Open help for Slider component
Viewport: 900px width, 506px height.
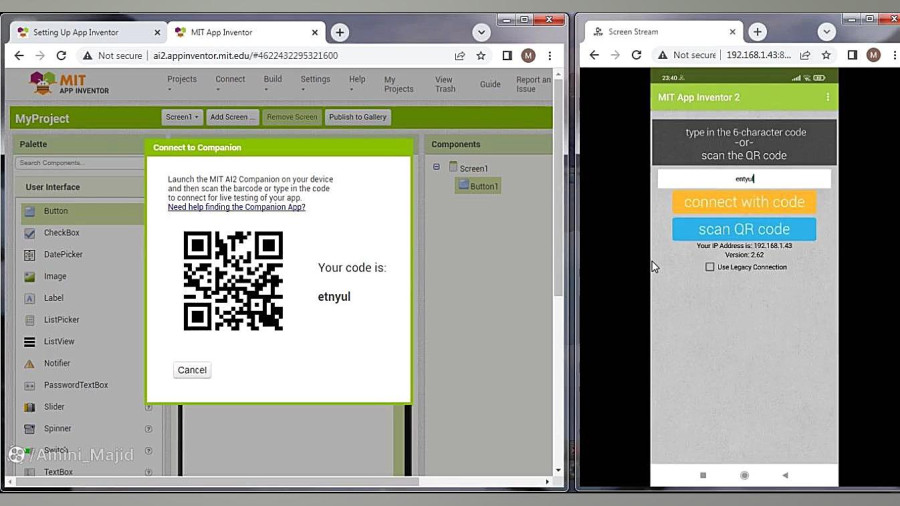tap(148, 407)
